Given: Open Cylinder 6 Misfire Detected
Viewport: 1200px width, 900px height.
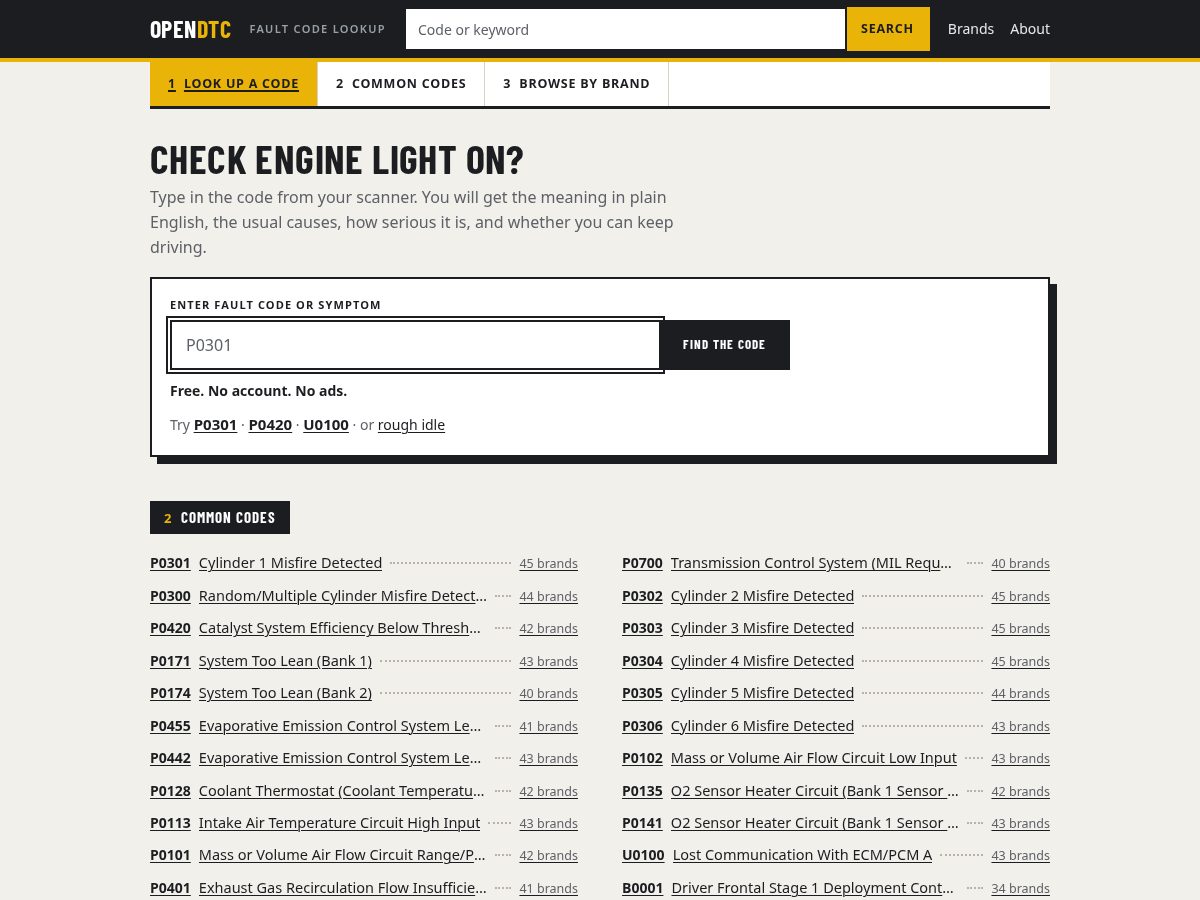Looking at the screenshot, I should click(762, 726).
